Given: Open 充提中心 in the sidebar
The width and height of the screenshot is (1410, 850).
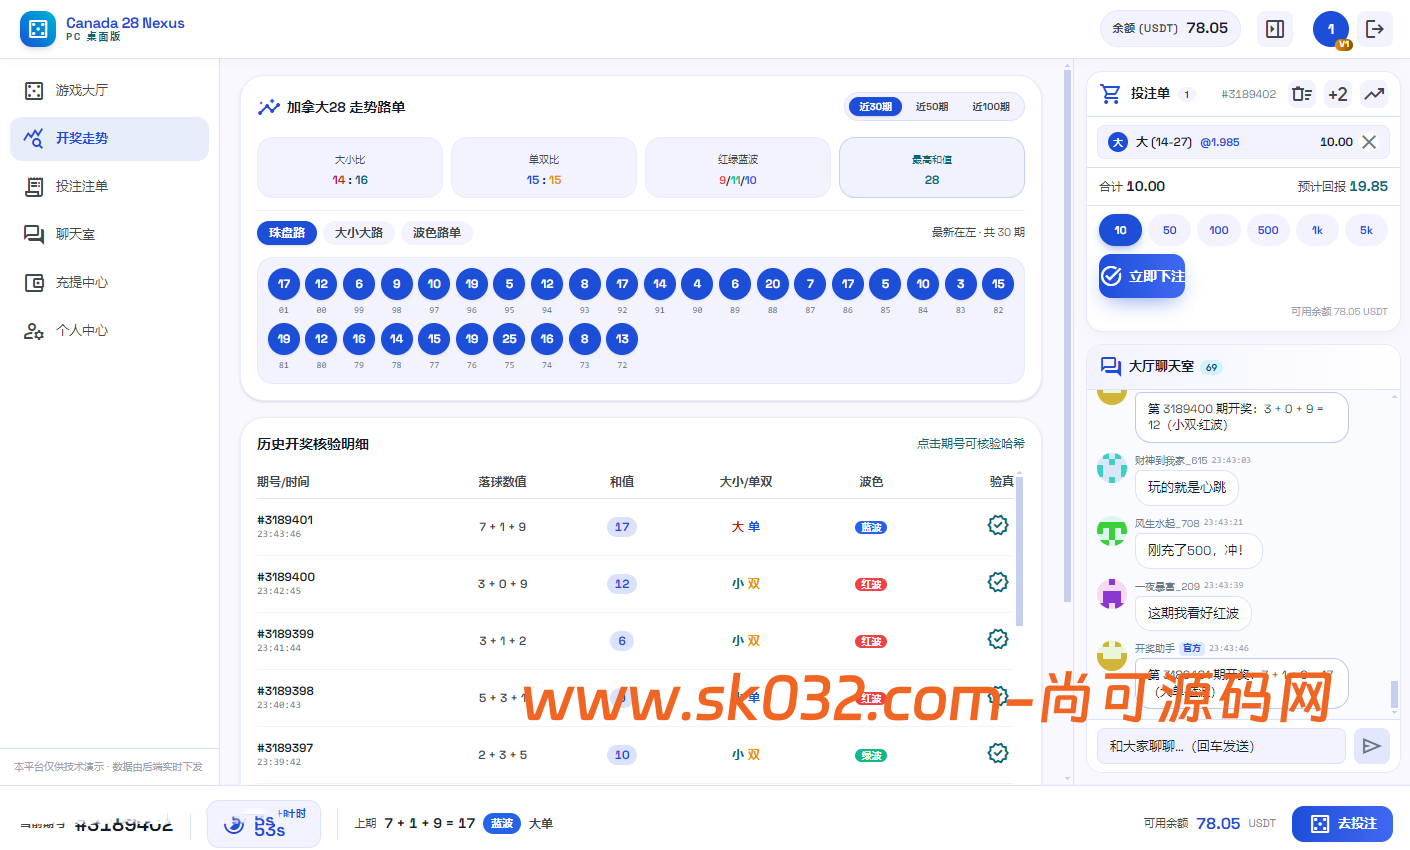Looking at the screenshot, I should (x=110, y=282).
